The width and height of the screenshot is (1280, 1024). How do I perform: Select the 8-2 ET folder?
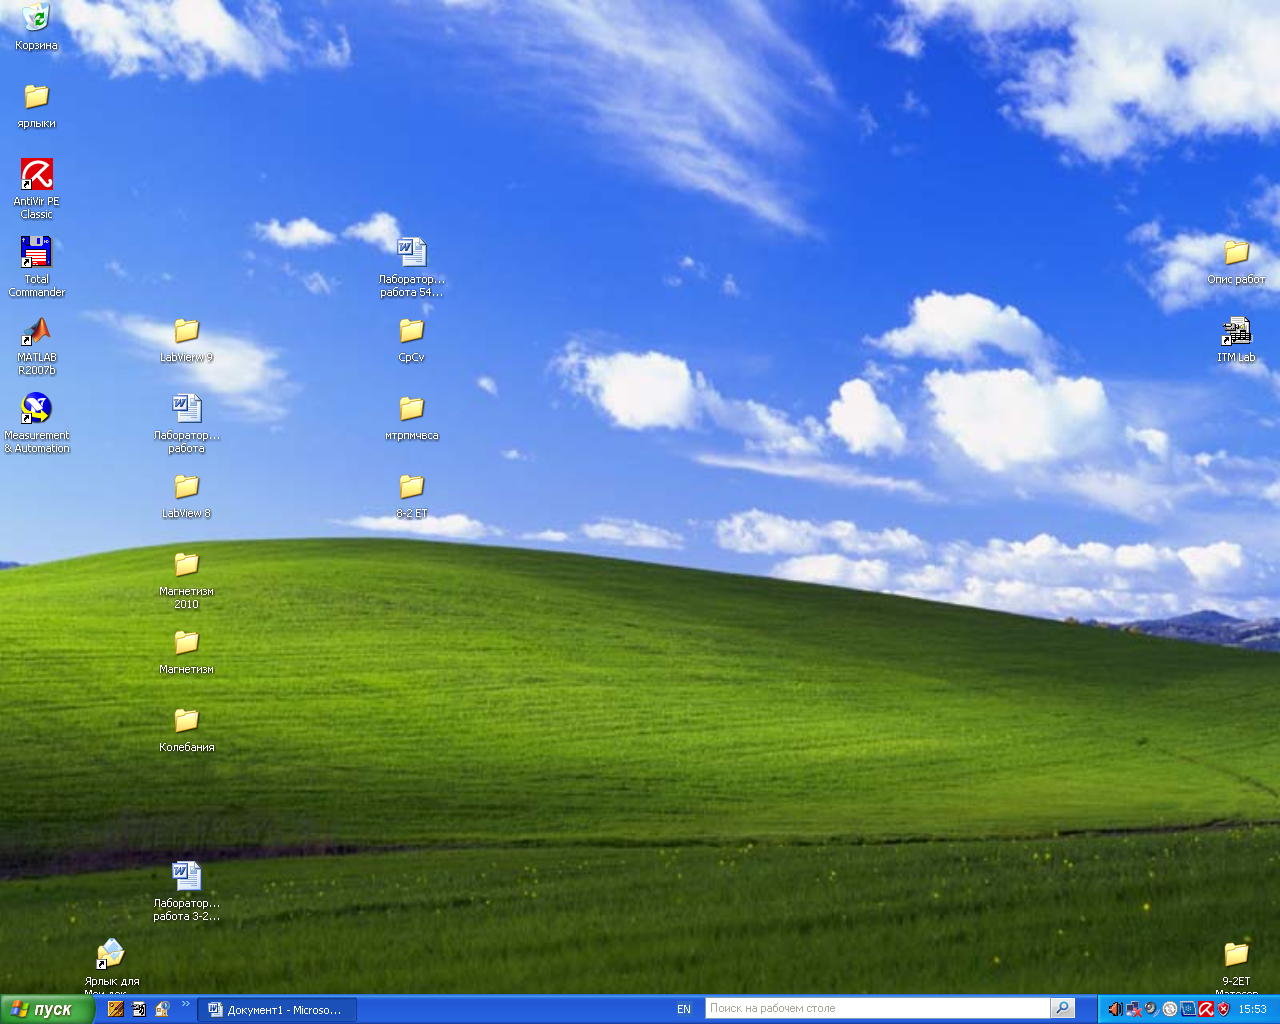tap(412, 496)
